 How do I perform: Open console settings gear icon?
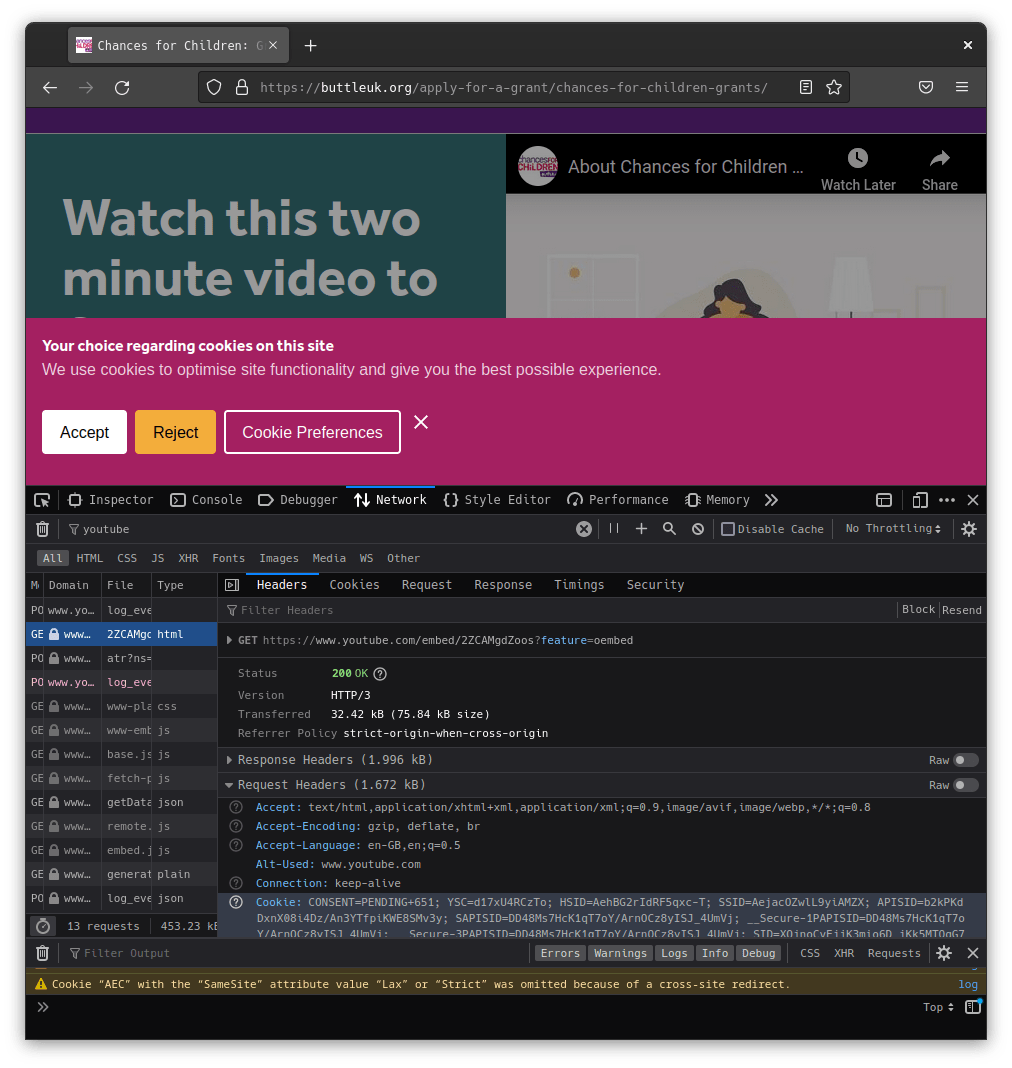(x=944, y=954)
